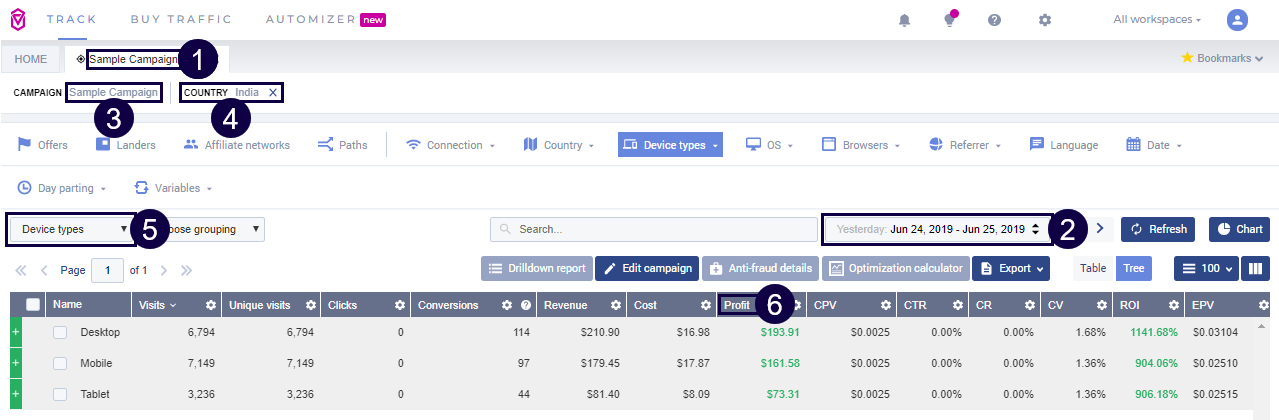Click the Refresh button
Screen dimensions: 1279x420
click(1158, 229)
